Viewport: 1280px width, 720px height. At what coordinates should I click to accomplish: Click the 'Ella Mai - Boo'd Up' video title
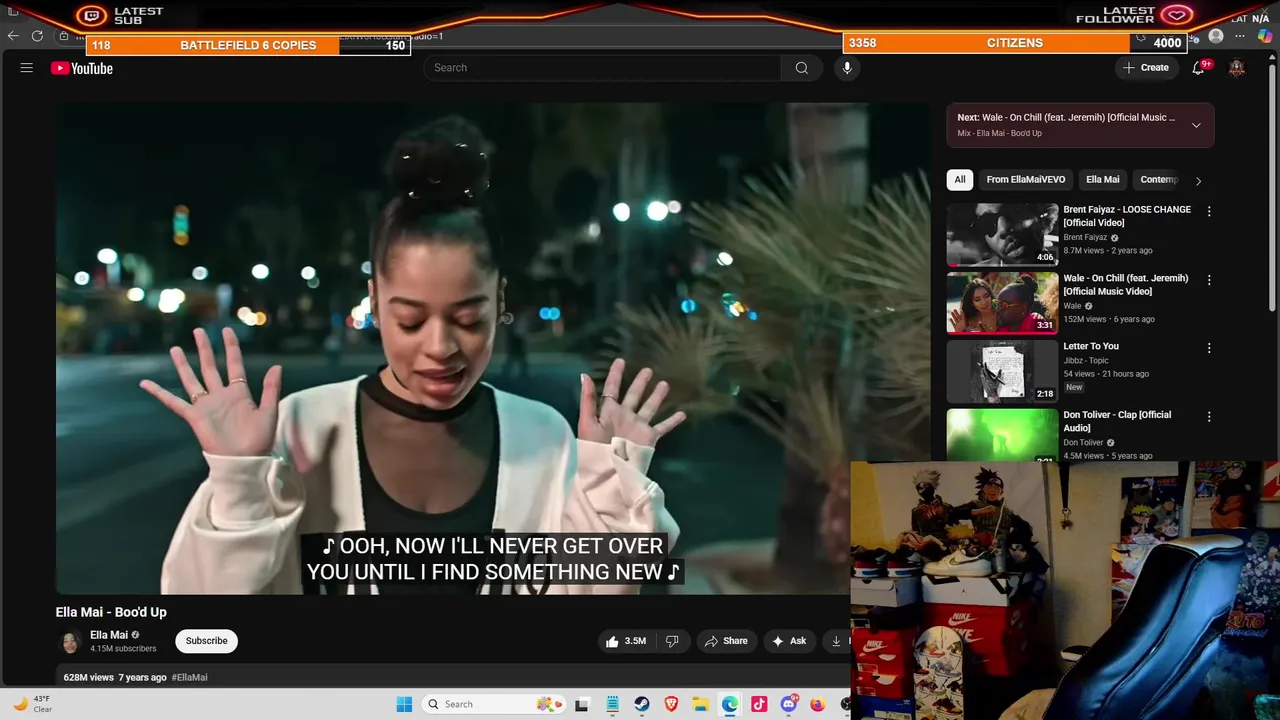click(x=111, y=612)
